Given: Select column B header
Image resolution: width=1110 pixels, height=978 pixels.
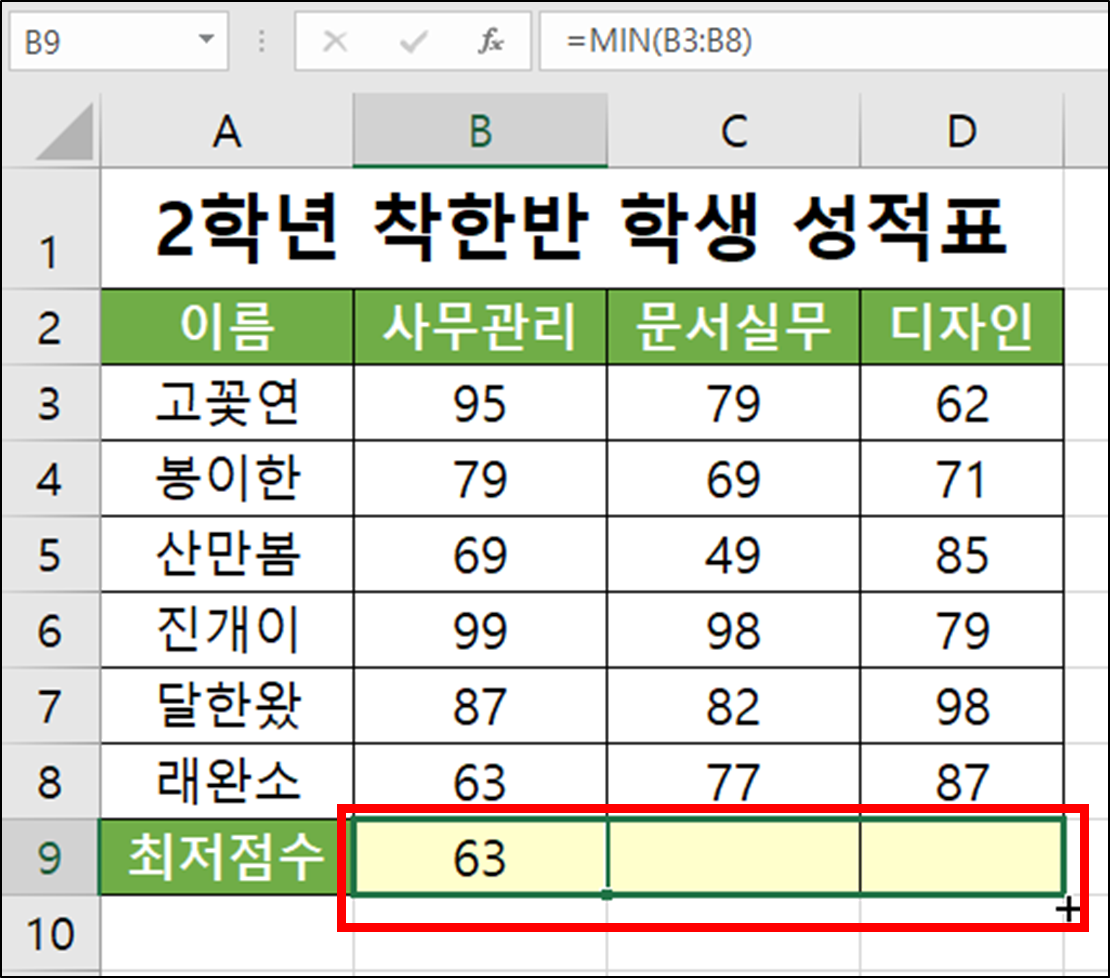Looking at the screenshot, I should pyautogui.click(x=480, y=131).
